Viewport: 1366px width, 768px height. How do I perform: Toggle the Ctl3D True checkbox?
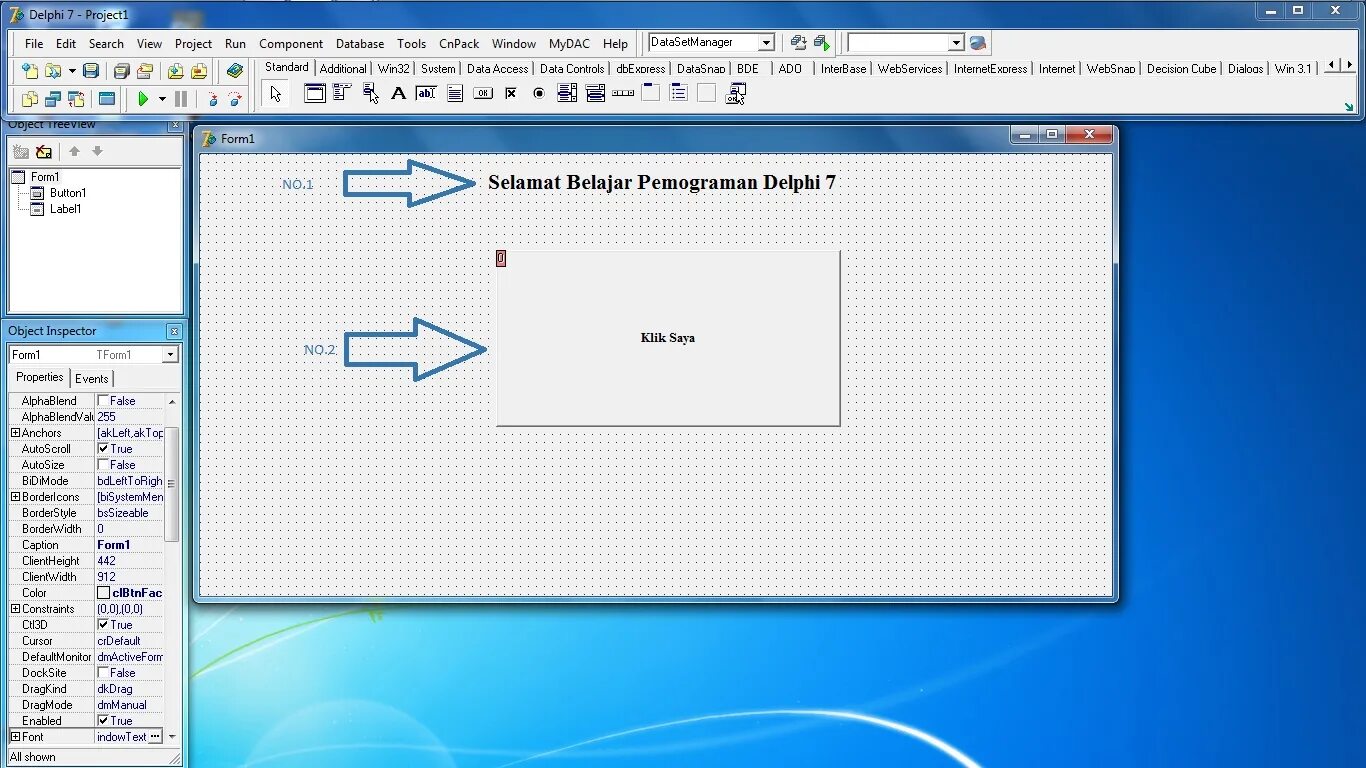[x=103, y=625]
